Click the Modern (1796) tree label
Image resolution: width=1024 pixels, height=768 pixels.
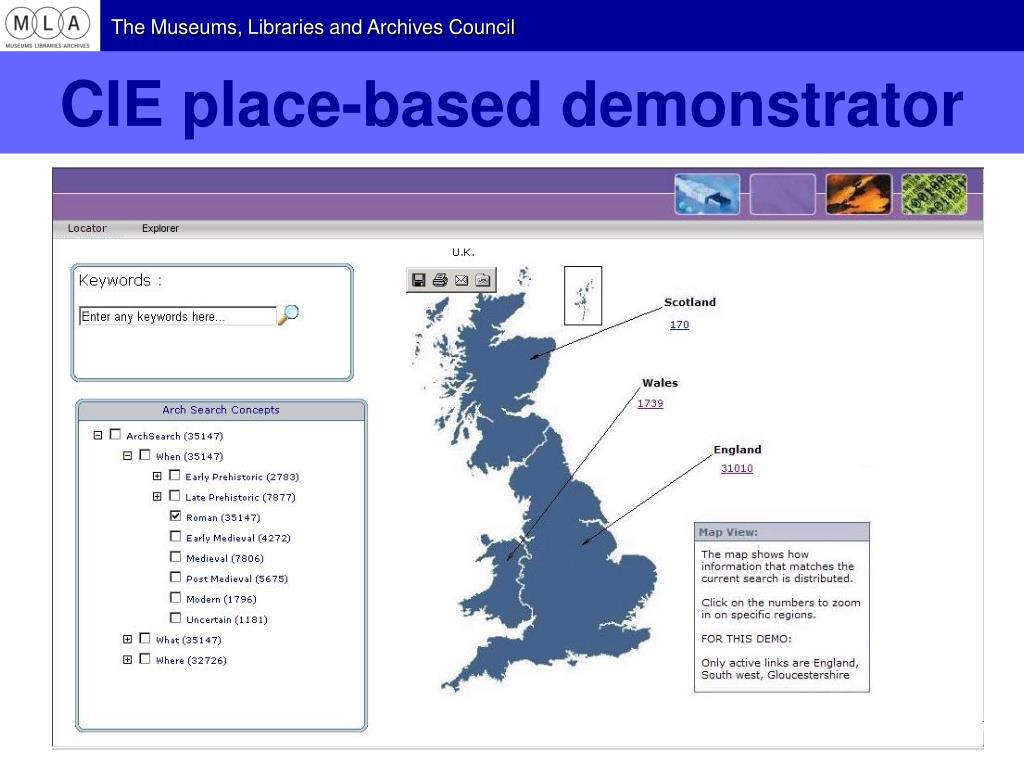click(x=221, y=599)
